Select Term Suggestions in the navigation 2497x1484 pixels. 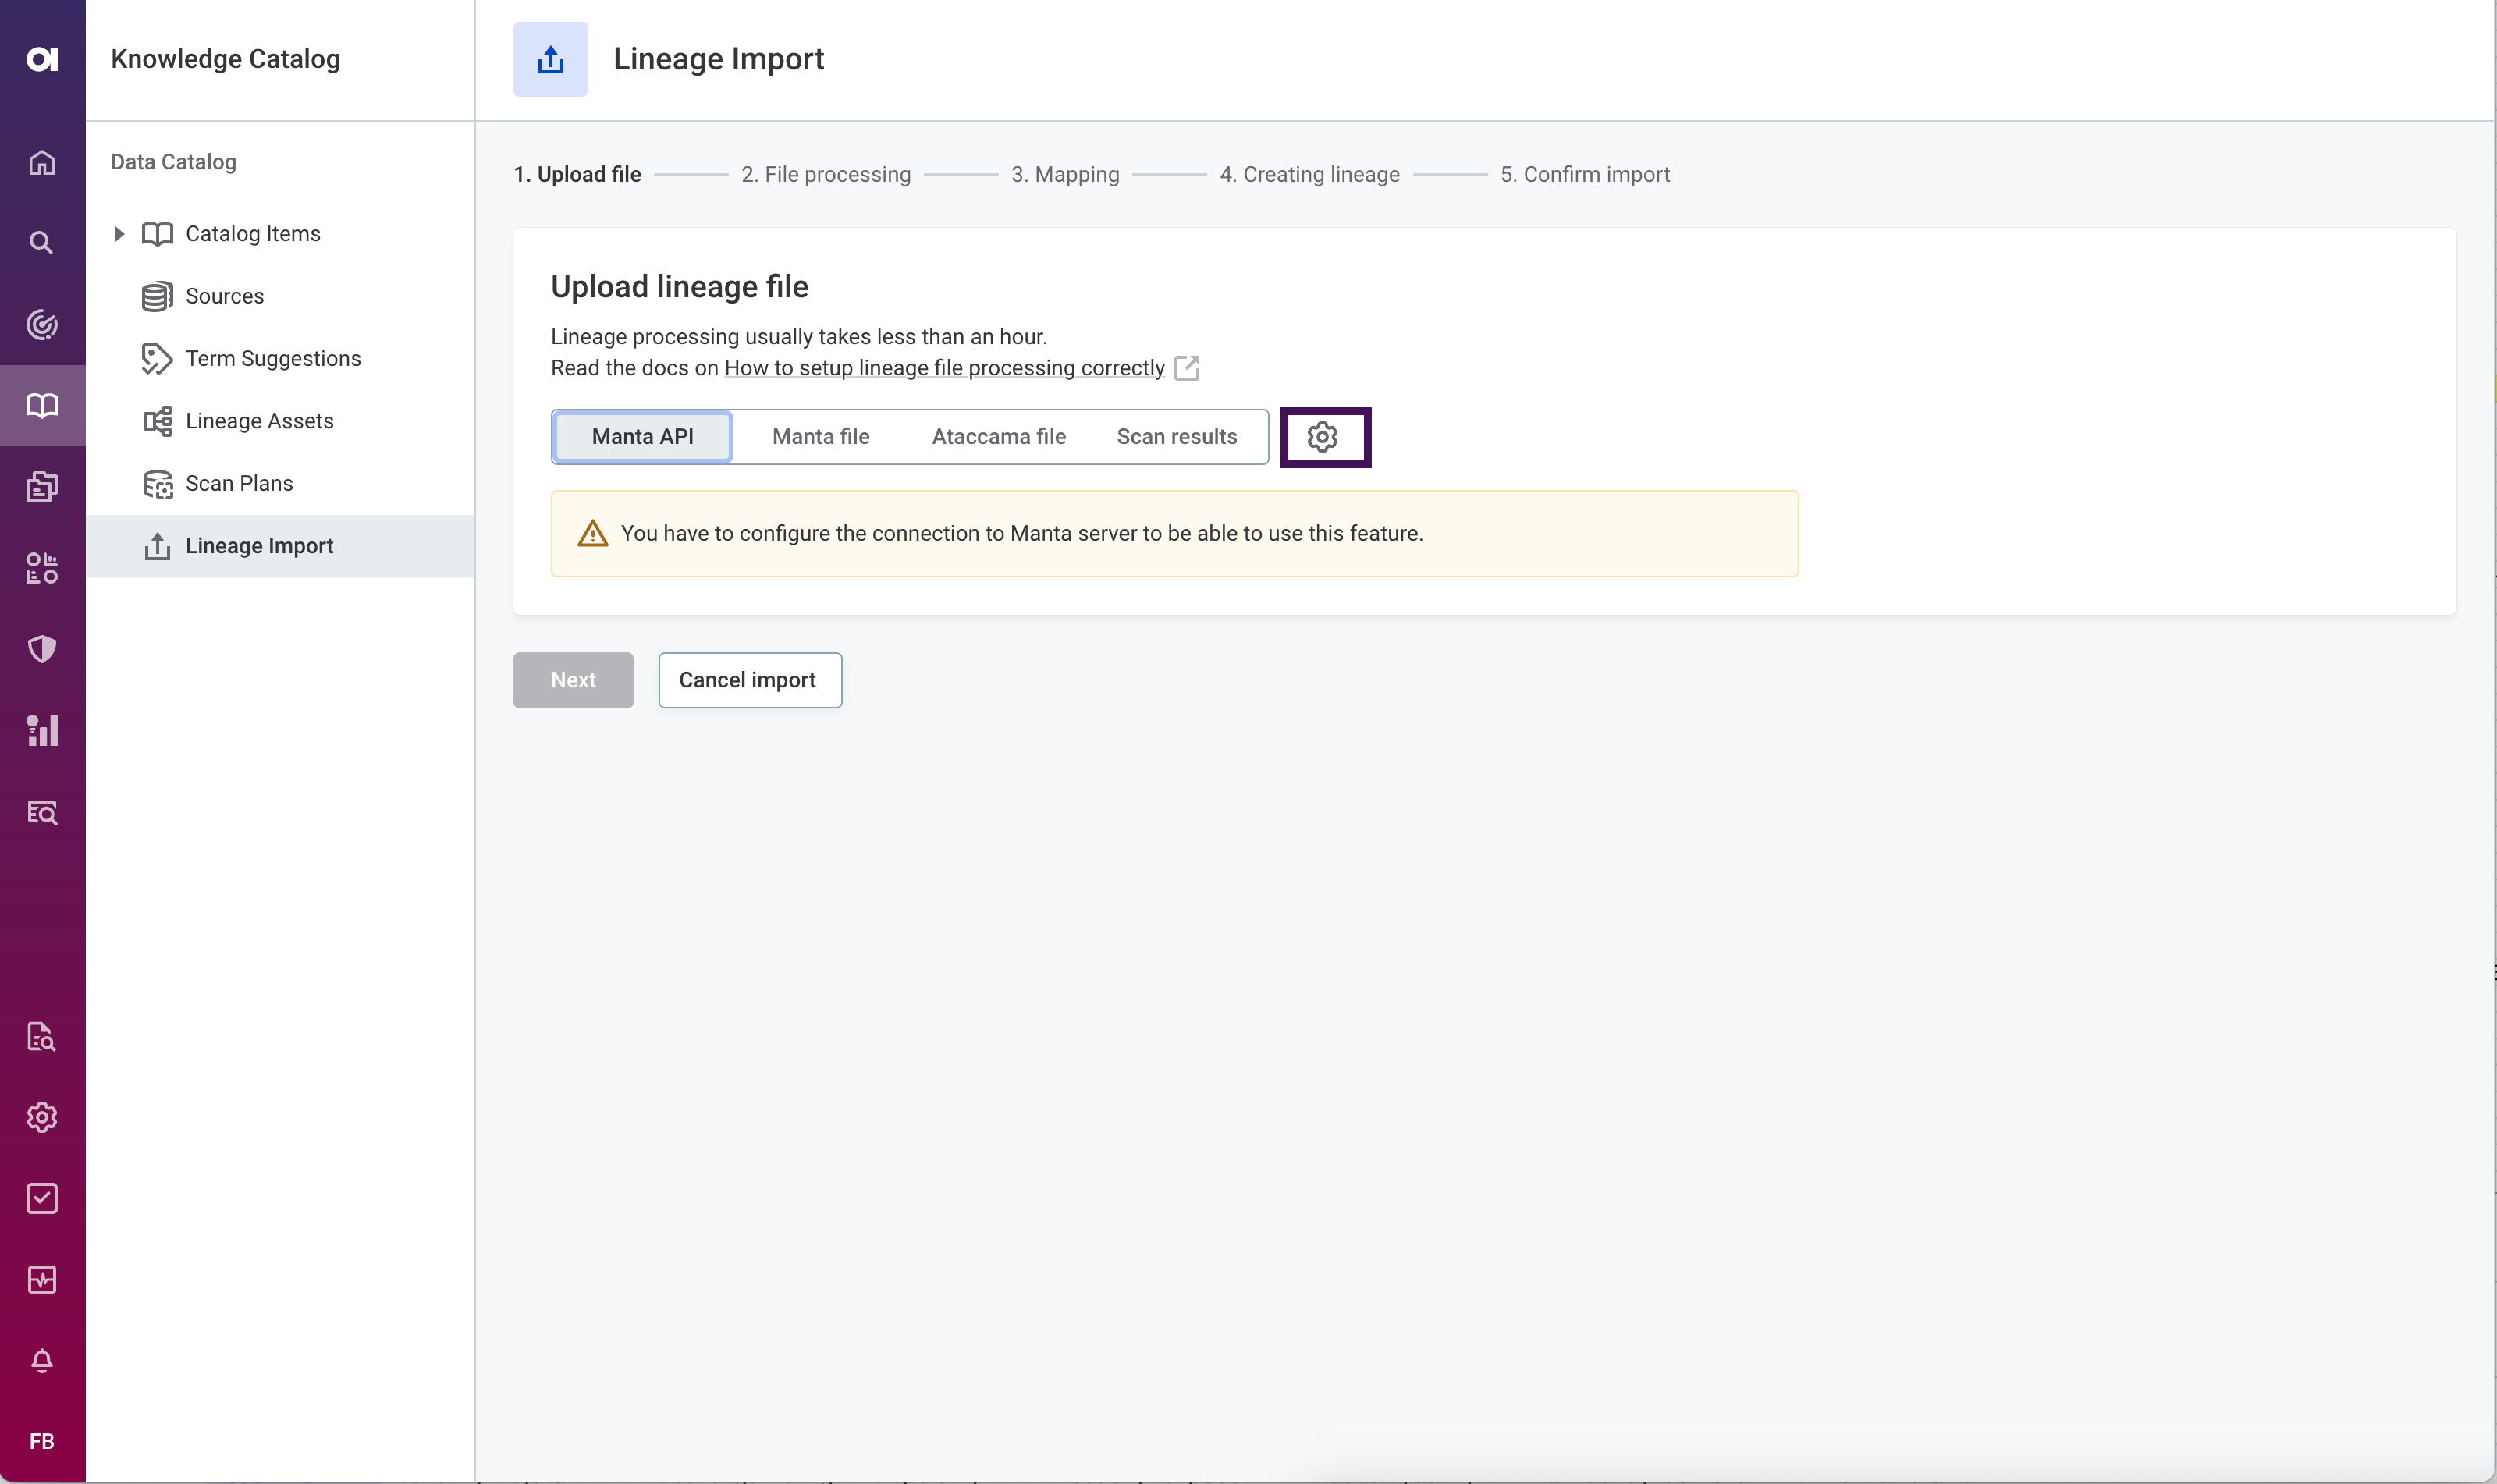[x=273, y=358]
